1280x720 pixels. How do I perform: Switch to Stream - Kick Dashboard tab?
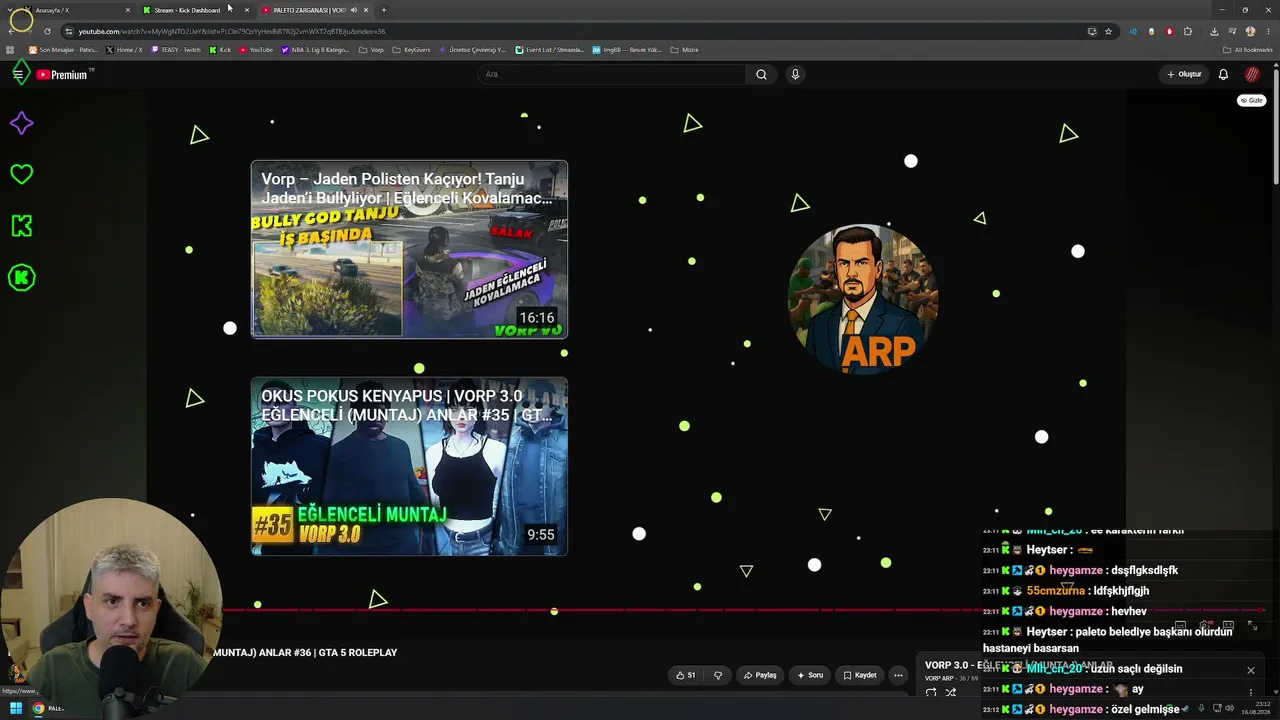195,10
